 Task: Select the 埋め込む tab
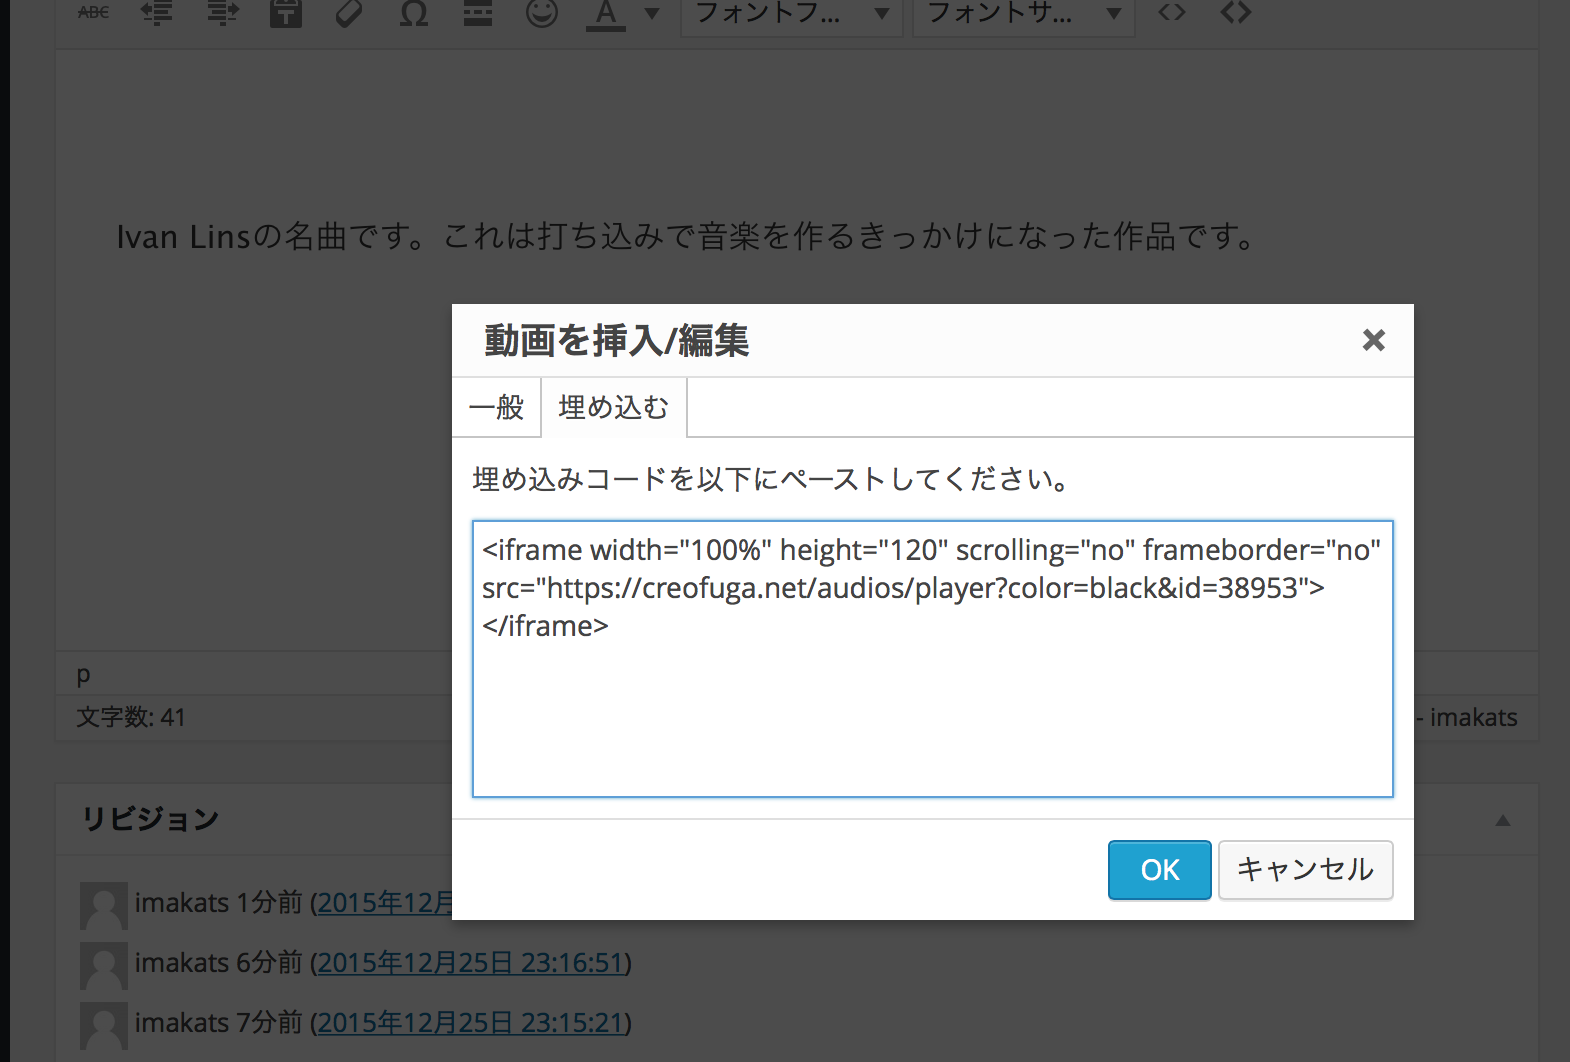pos(614,407)
